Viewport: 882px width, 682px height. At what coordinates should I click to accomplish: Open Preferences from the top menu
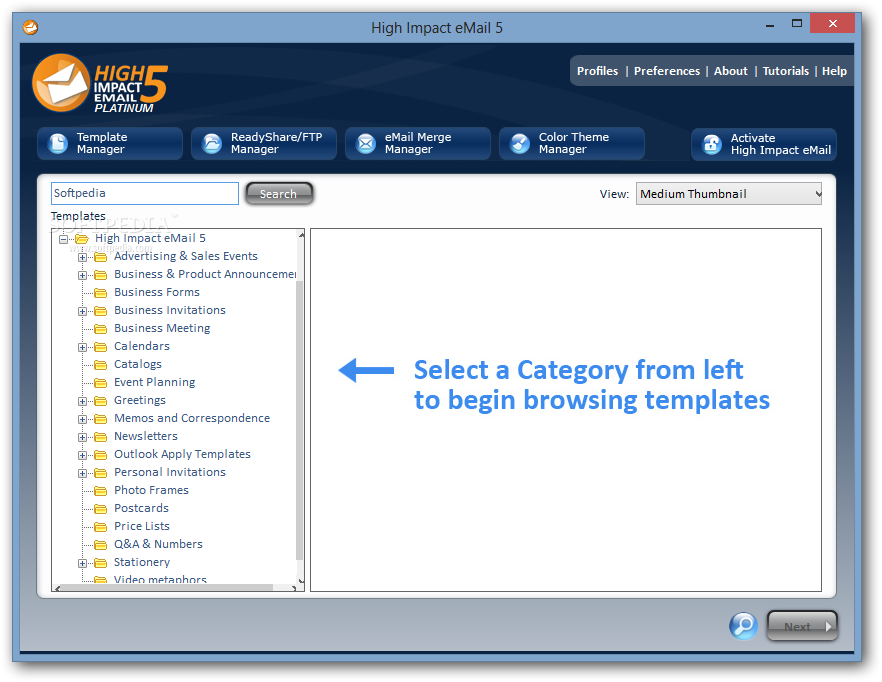tap(667, 71)
